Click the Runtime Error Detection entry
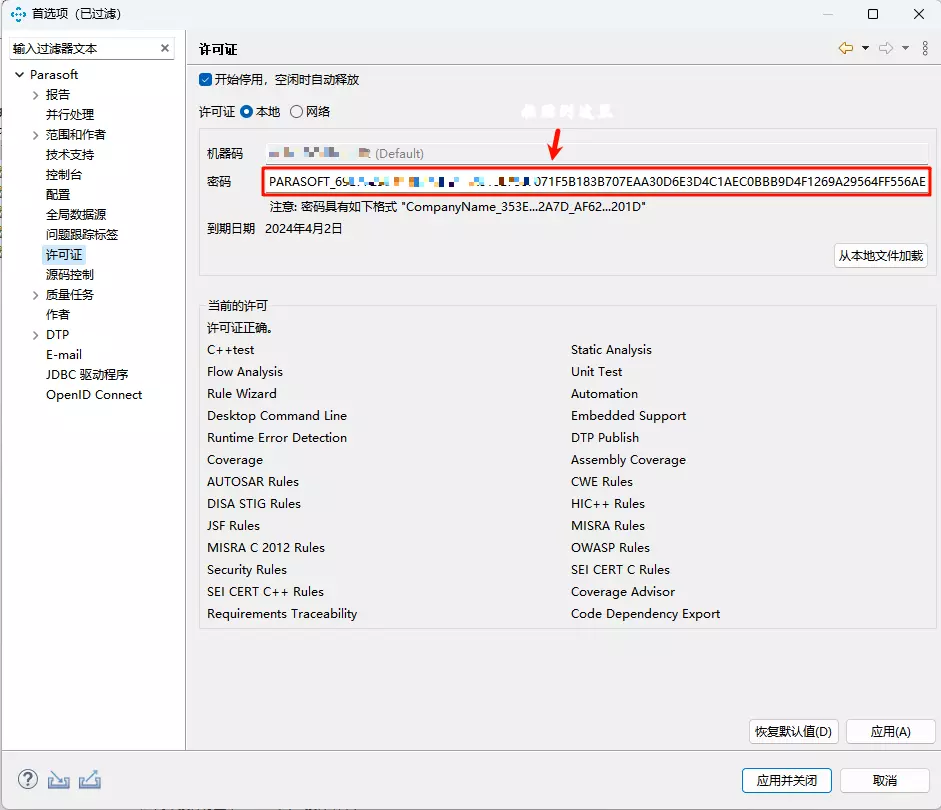Viewport: 941px width, 810px height. (x=277, y=438)
